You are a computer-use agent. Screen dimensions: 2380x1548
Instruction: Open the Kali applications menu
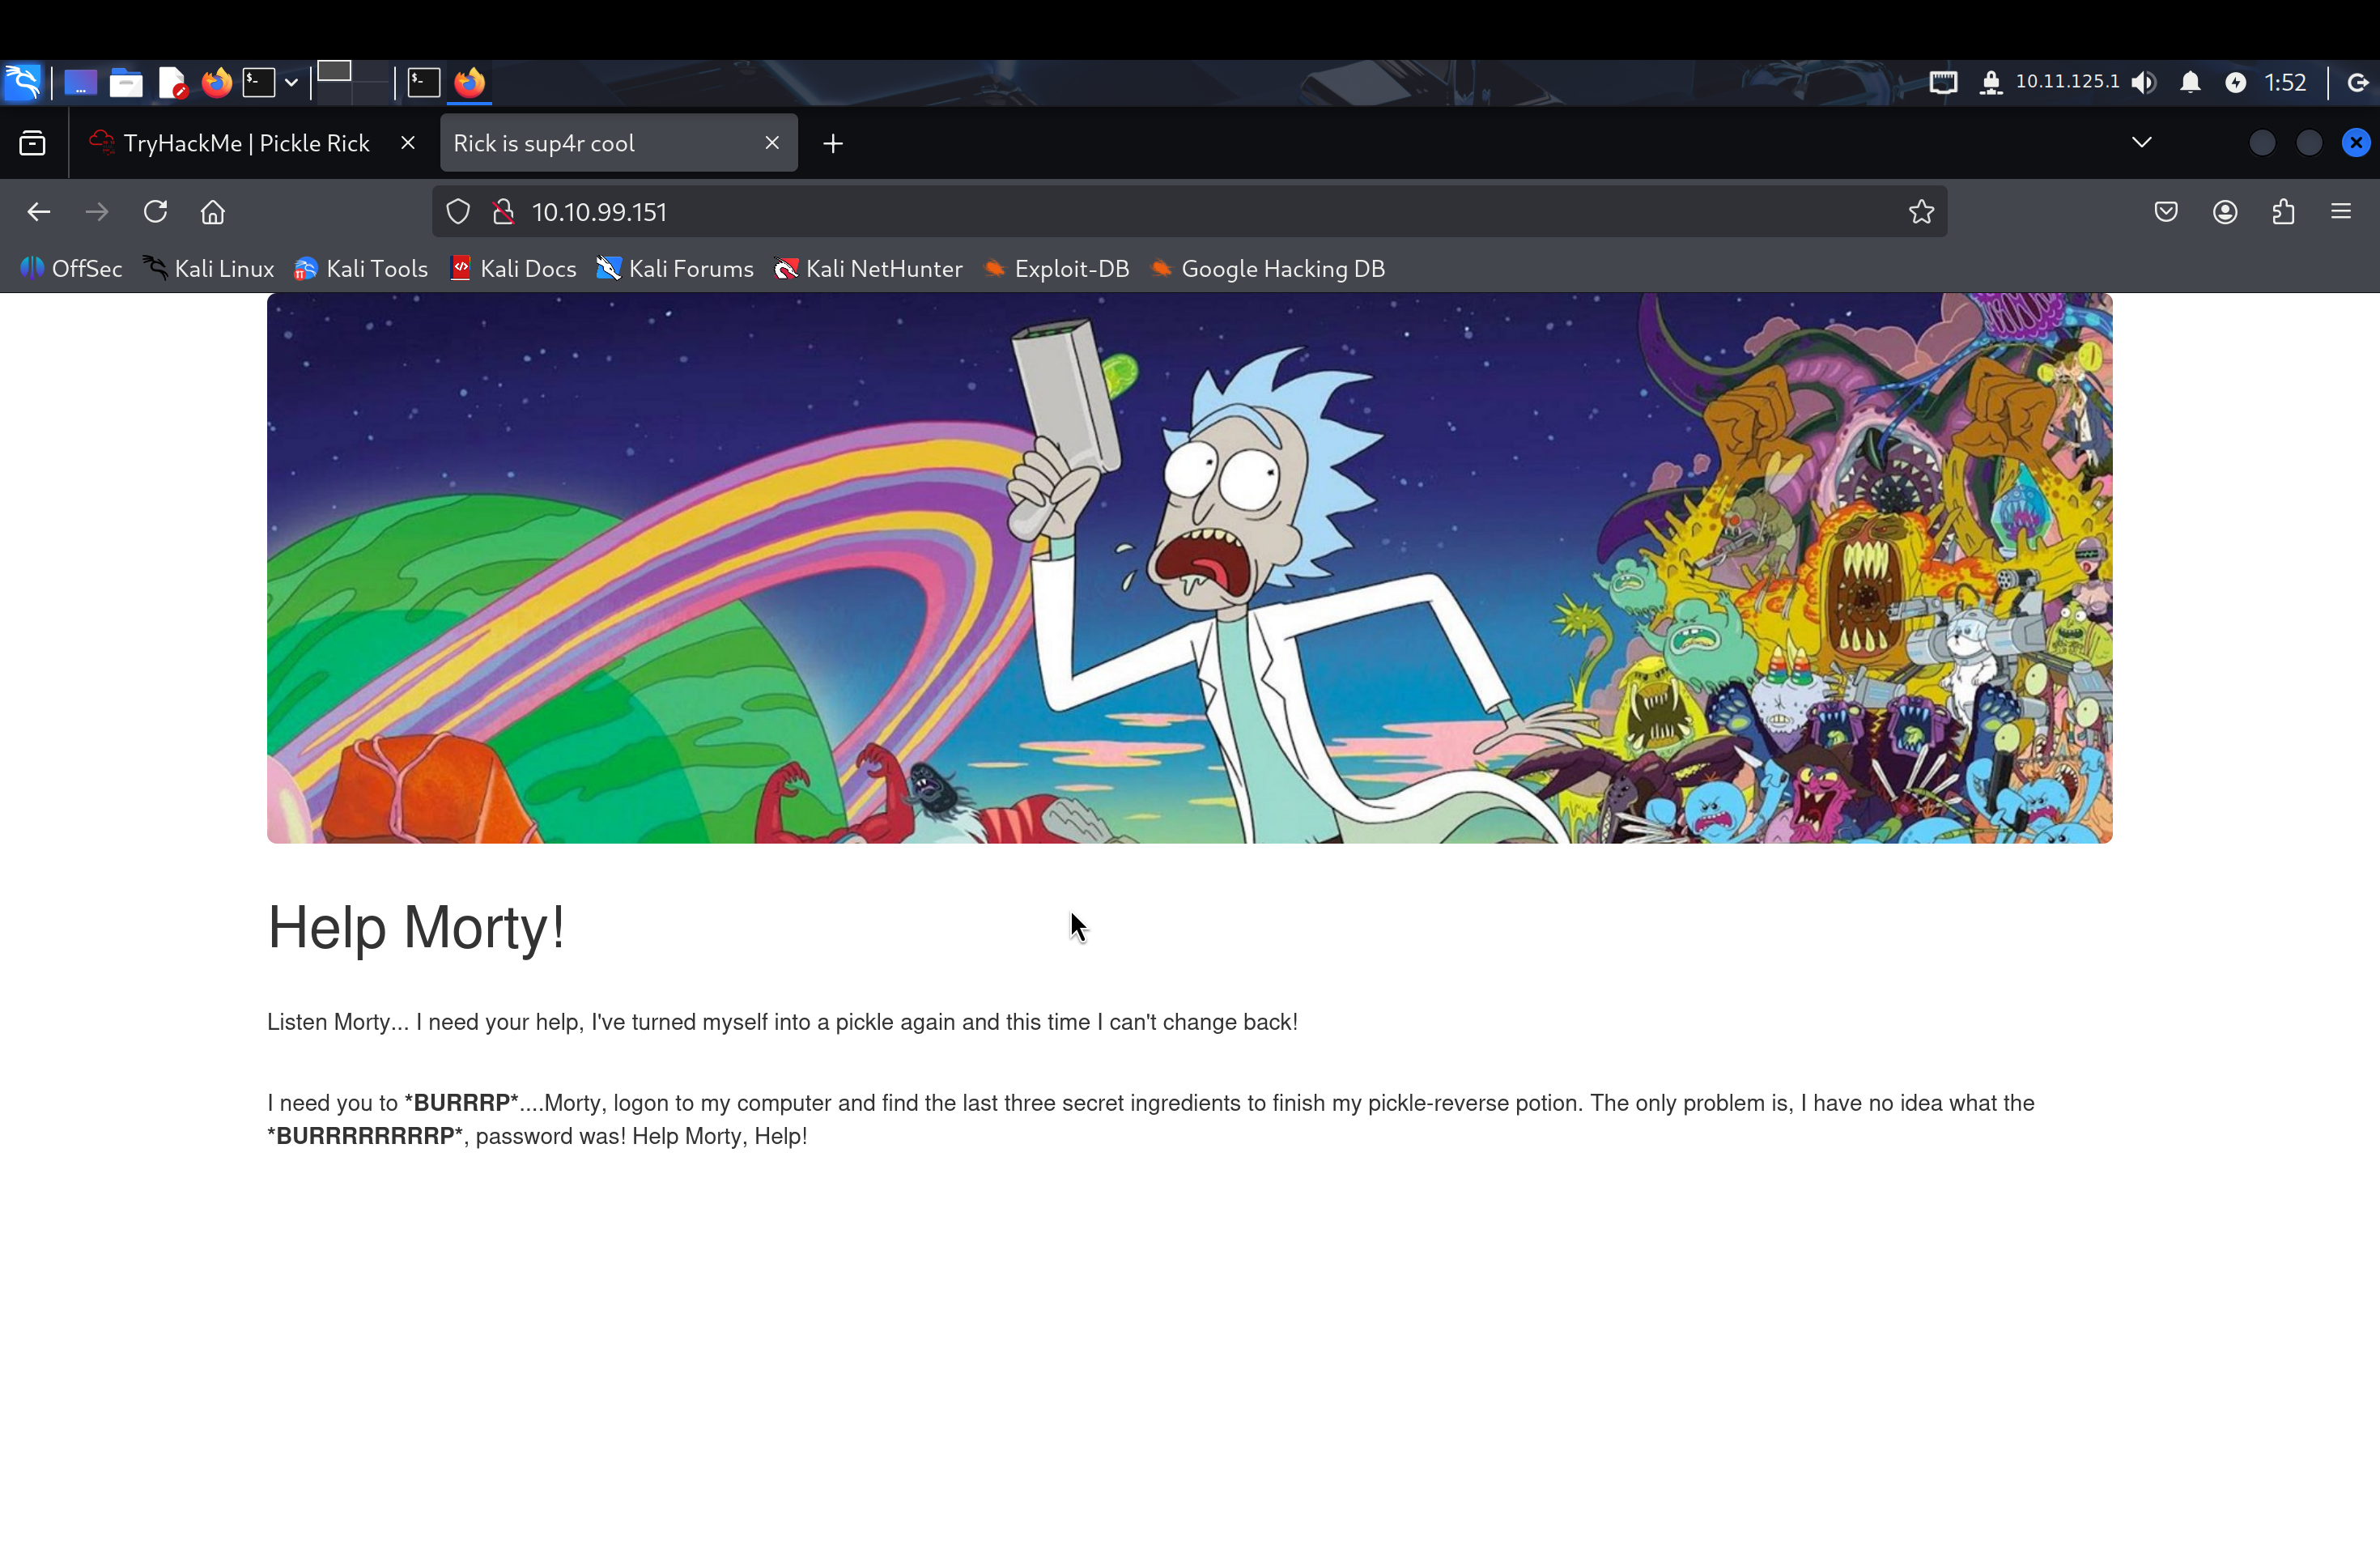23,82
